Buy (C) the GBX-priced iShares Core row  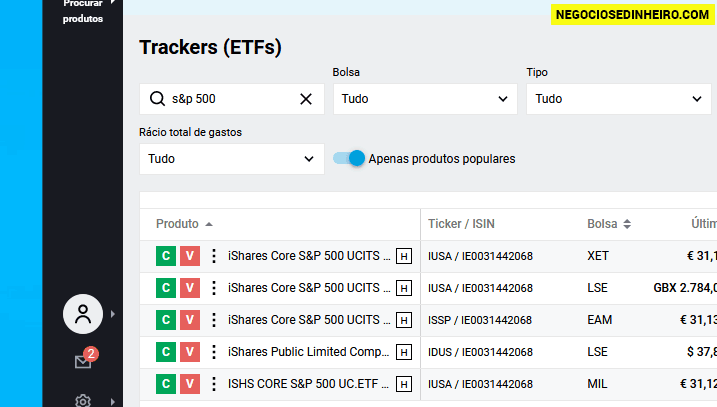click(166, 288)
